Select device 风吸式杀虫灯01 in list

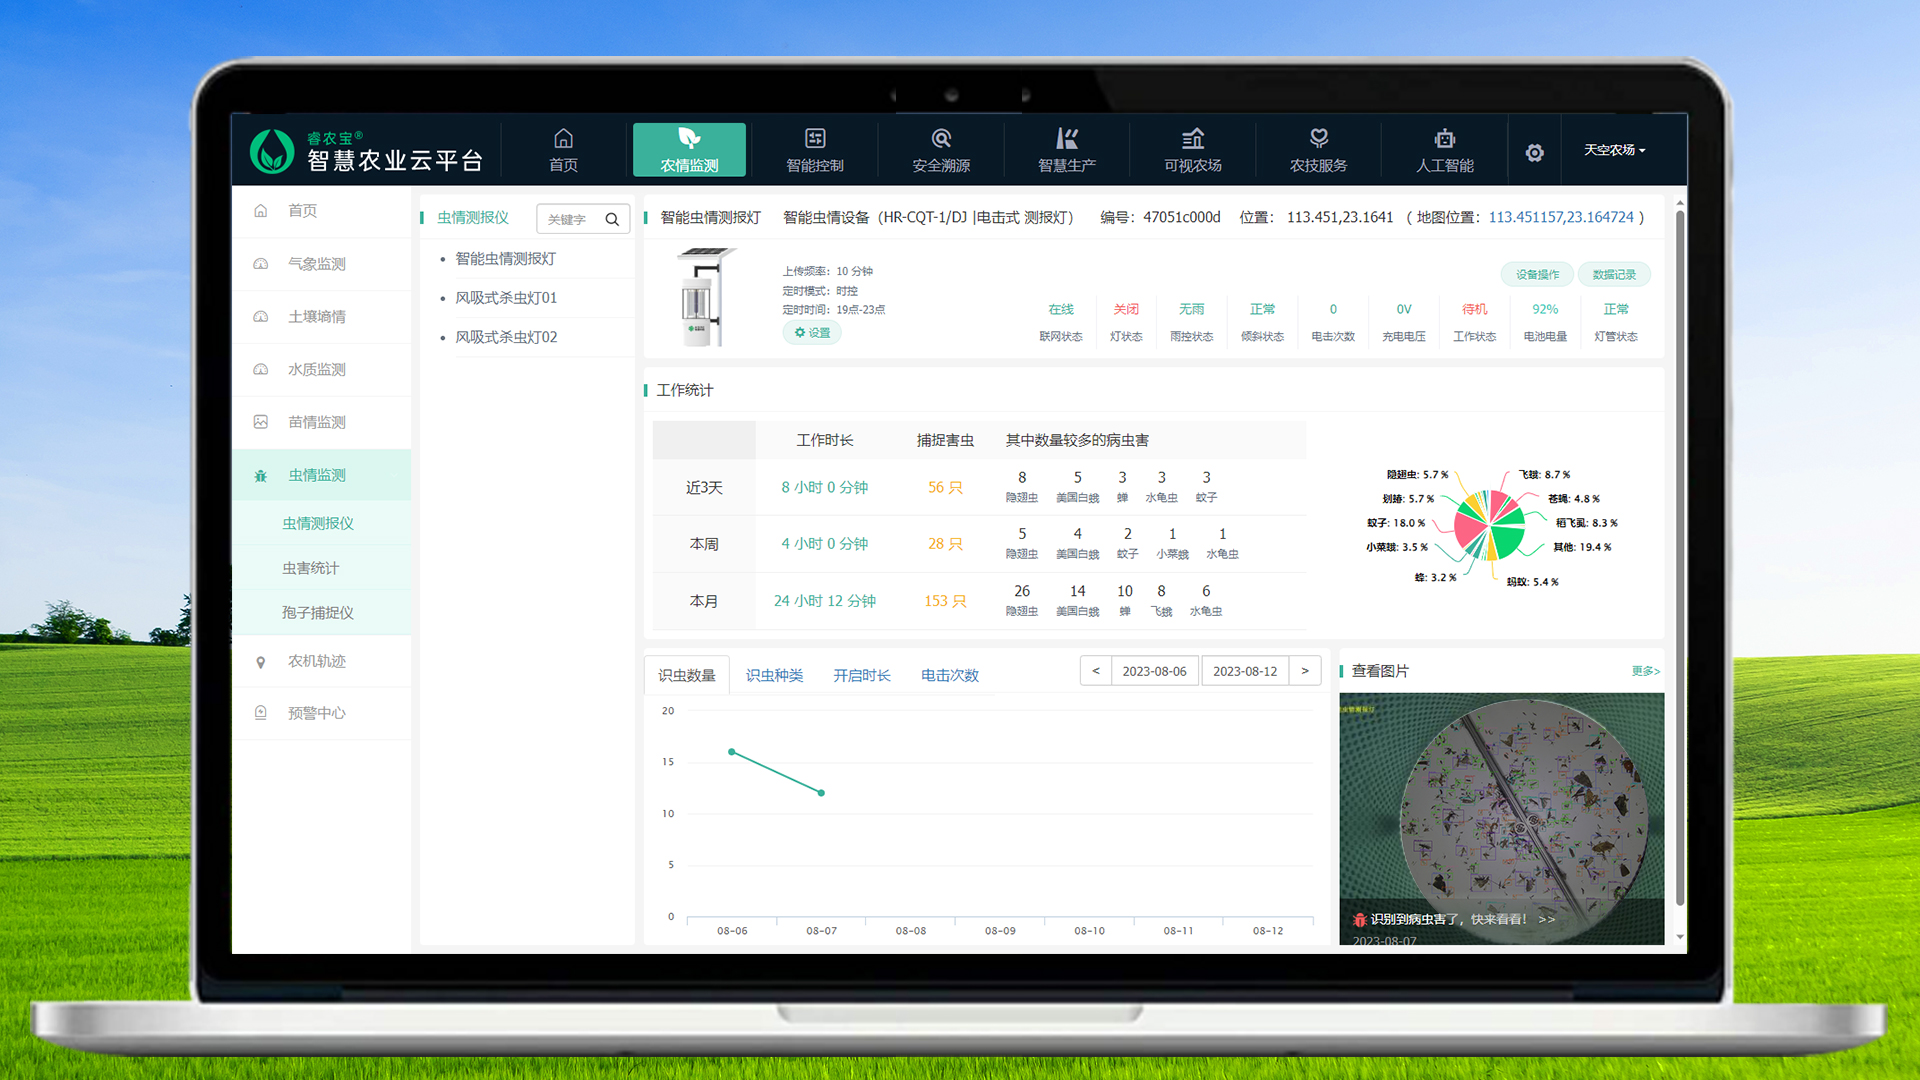[506, 298]
